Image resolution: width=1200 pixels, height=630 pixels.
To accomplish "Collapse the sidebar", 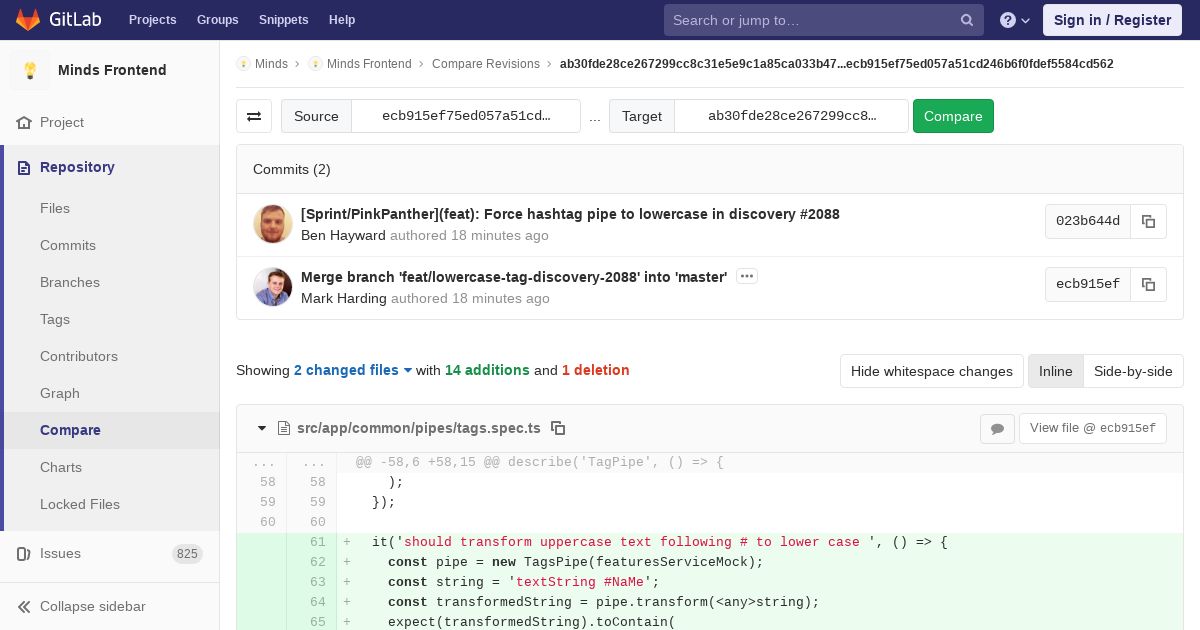I will pos(82,606).
